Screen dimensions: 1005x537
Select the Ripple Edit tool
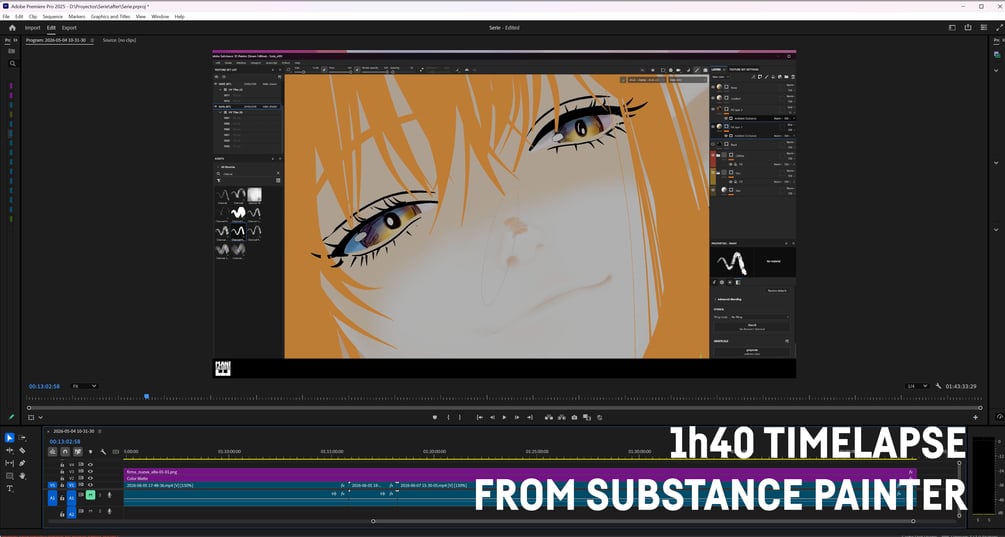click(10, 450)
